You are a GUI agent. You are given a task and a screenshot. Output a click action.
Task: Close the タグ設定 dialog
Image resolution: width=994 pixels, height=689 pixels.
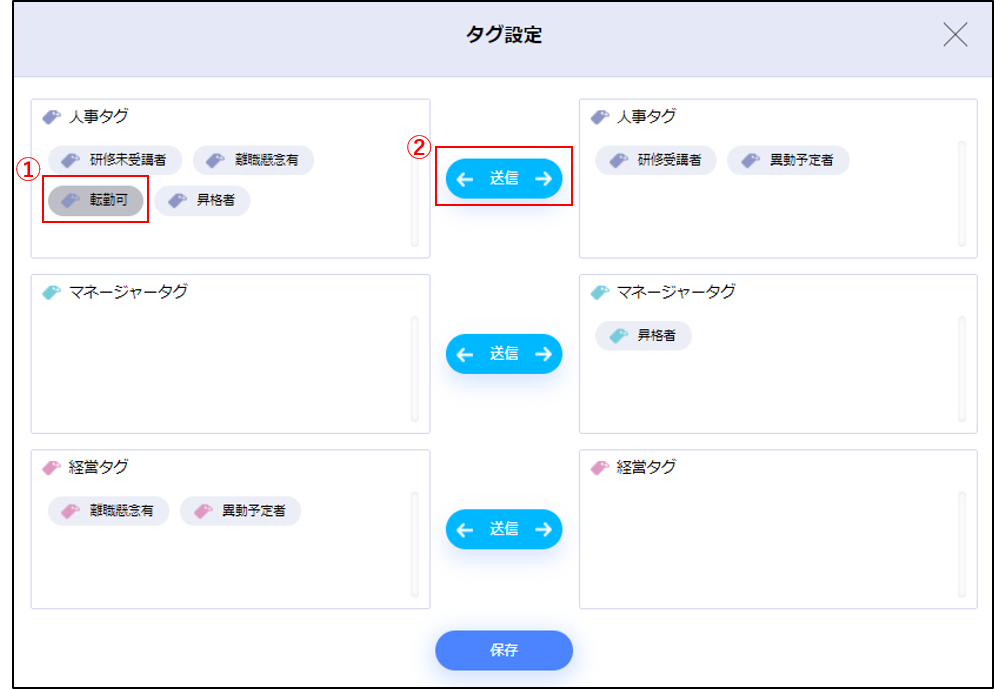point(955,35)
